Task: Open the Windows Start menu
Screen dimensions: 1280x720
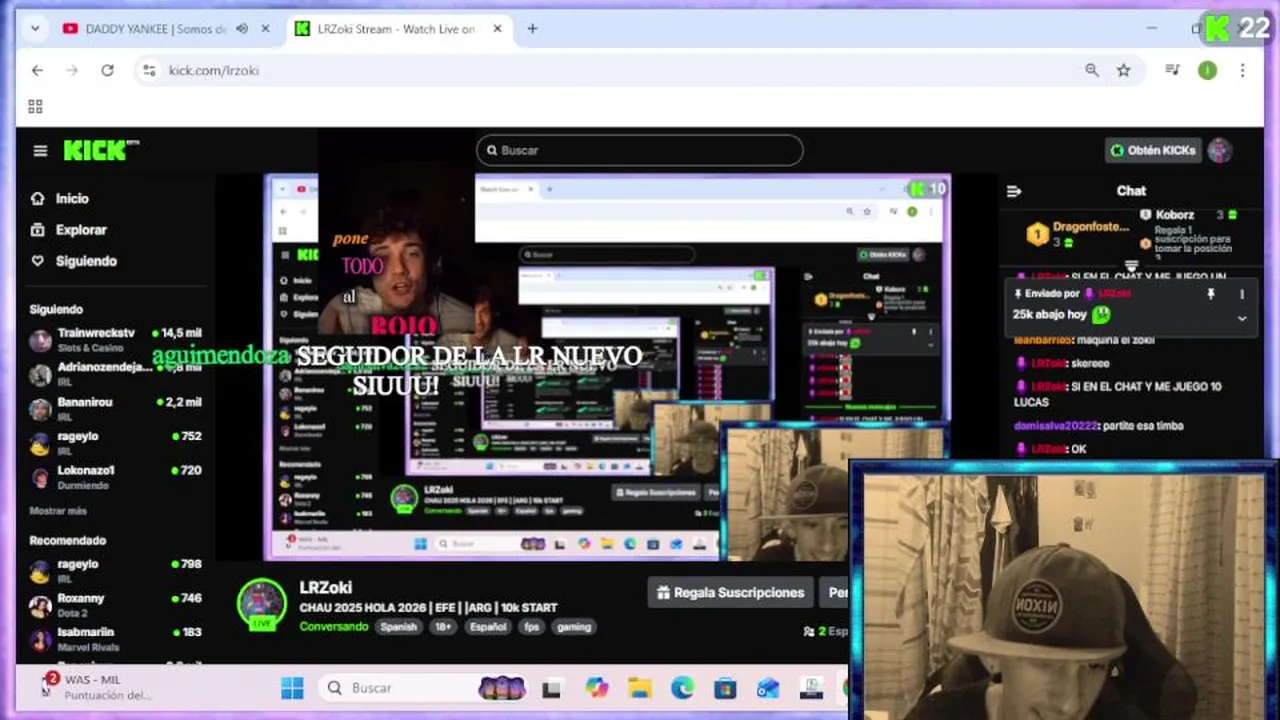Action: (292, 688)
